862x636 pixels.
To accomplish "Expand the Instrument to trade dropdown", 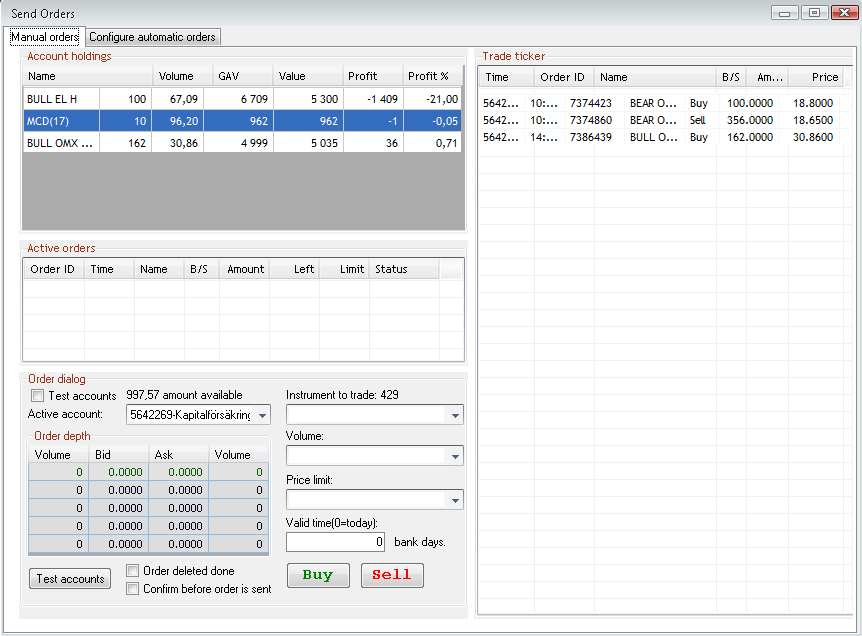I will pos(455,415).
